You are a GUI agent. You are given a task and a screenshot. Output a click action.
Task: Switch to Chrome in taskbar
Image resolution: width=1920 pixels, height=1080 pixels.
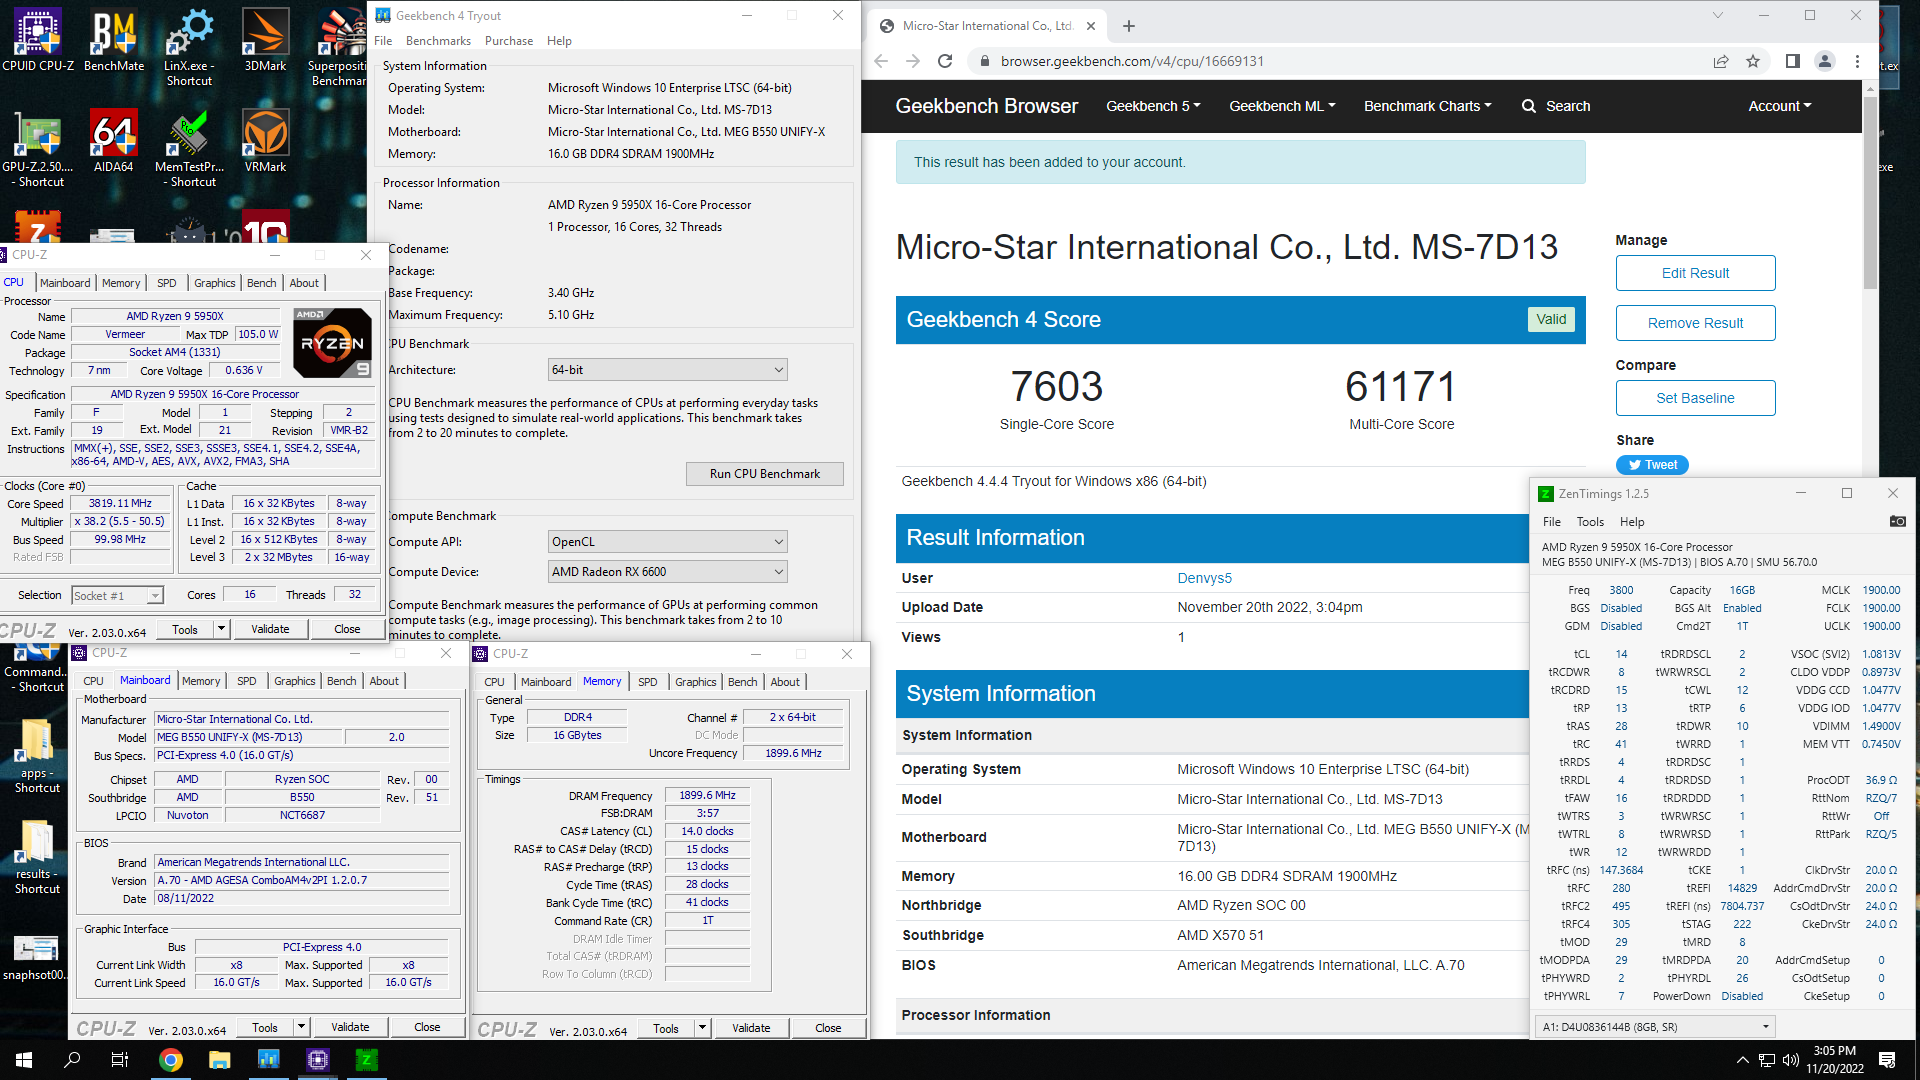pos(171,1060)
